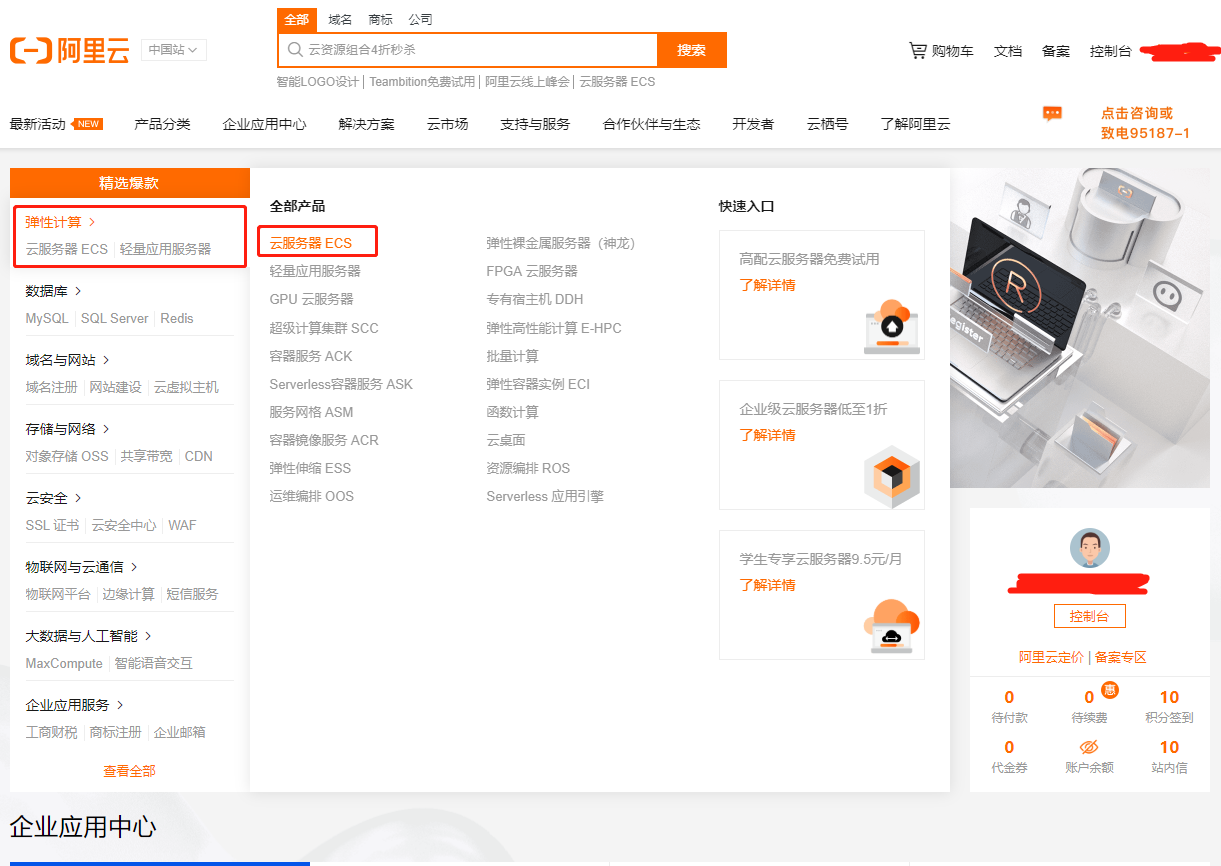Screen dimensions: 1221x866
Task: Open FPGA 云服务器 product
Action: [x=532, y=271]
